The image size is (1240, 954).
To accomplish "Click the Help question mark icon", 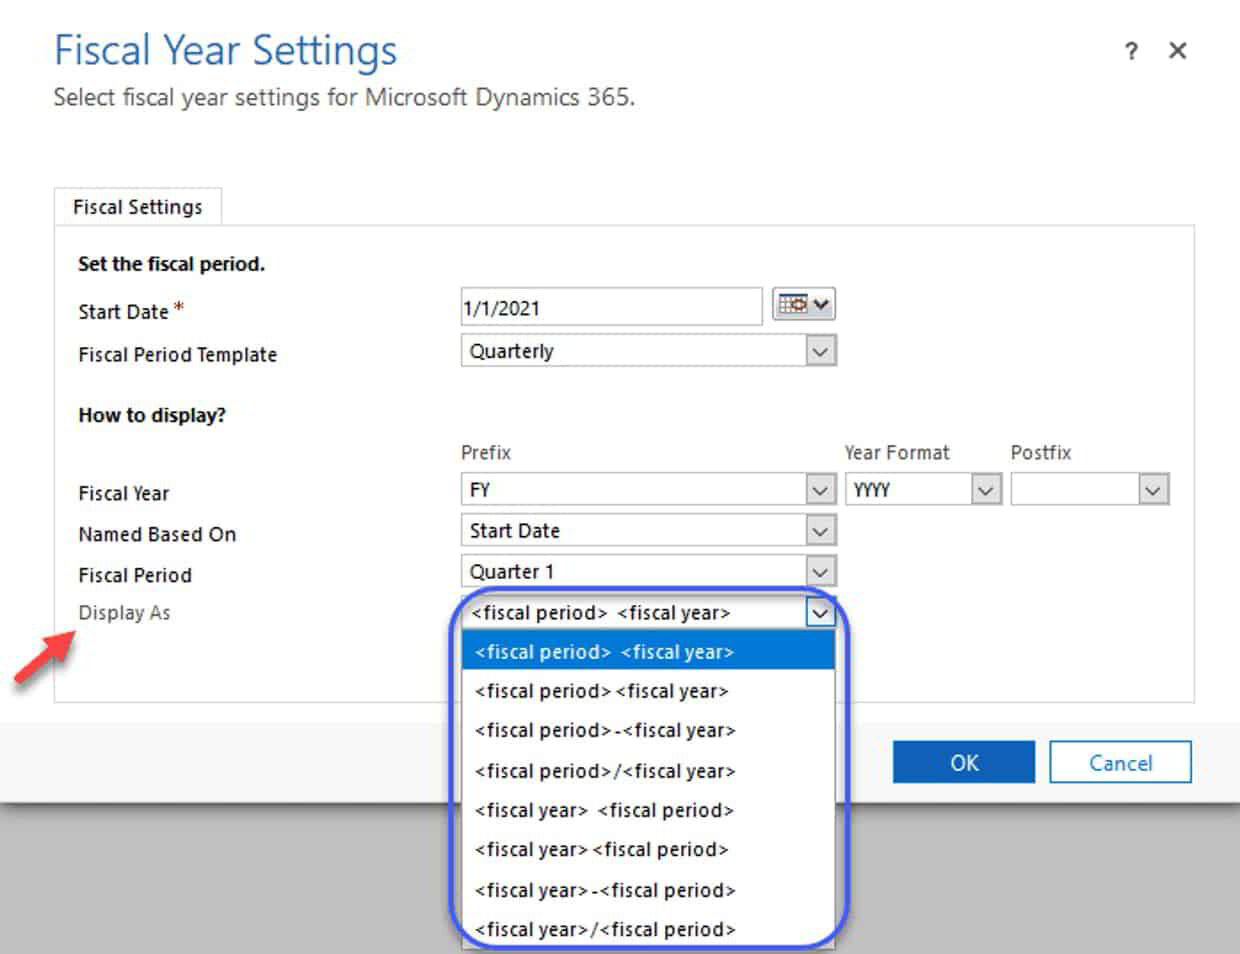I will pos(1131,51).
